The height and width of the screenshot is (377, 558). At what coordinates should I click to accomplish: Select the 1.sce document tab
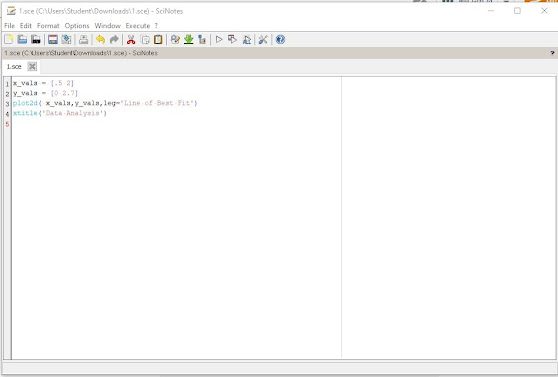pos(14,67)
